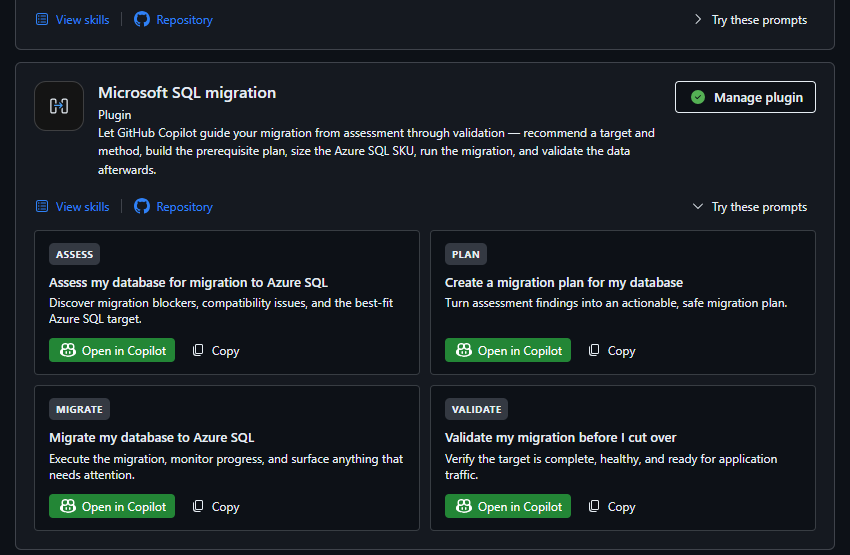Click Copilot icon in Assess card button
Viewport: 850px width, 555px height.
coord(68,350)
